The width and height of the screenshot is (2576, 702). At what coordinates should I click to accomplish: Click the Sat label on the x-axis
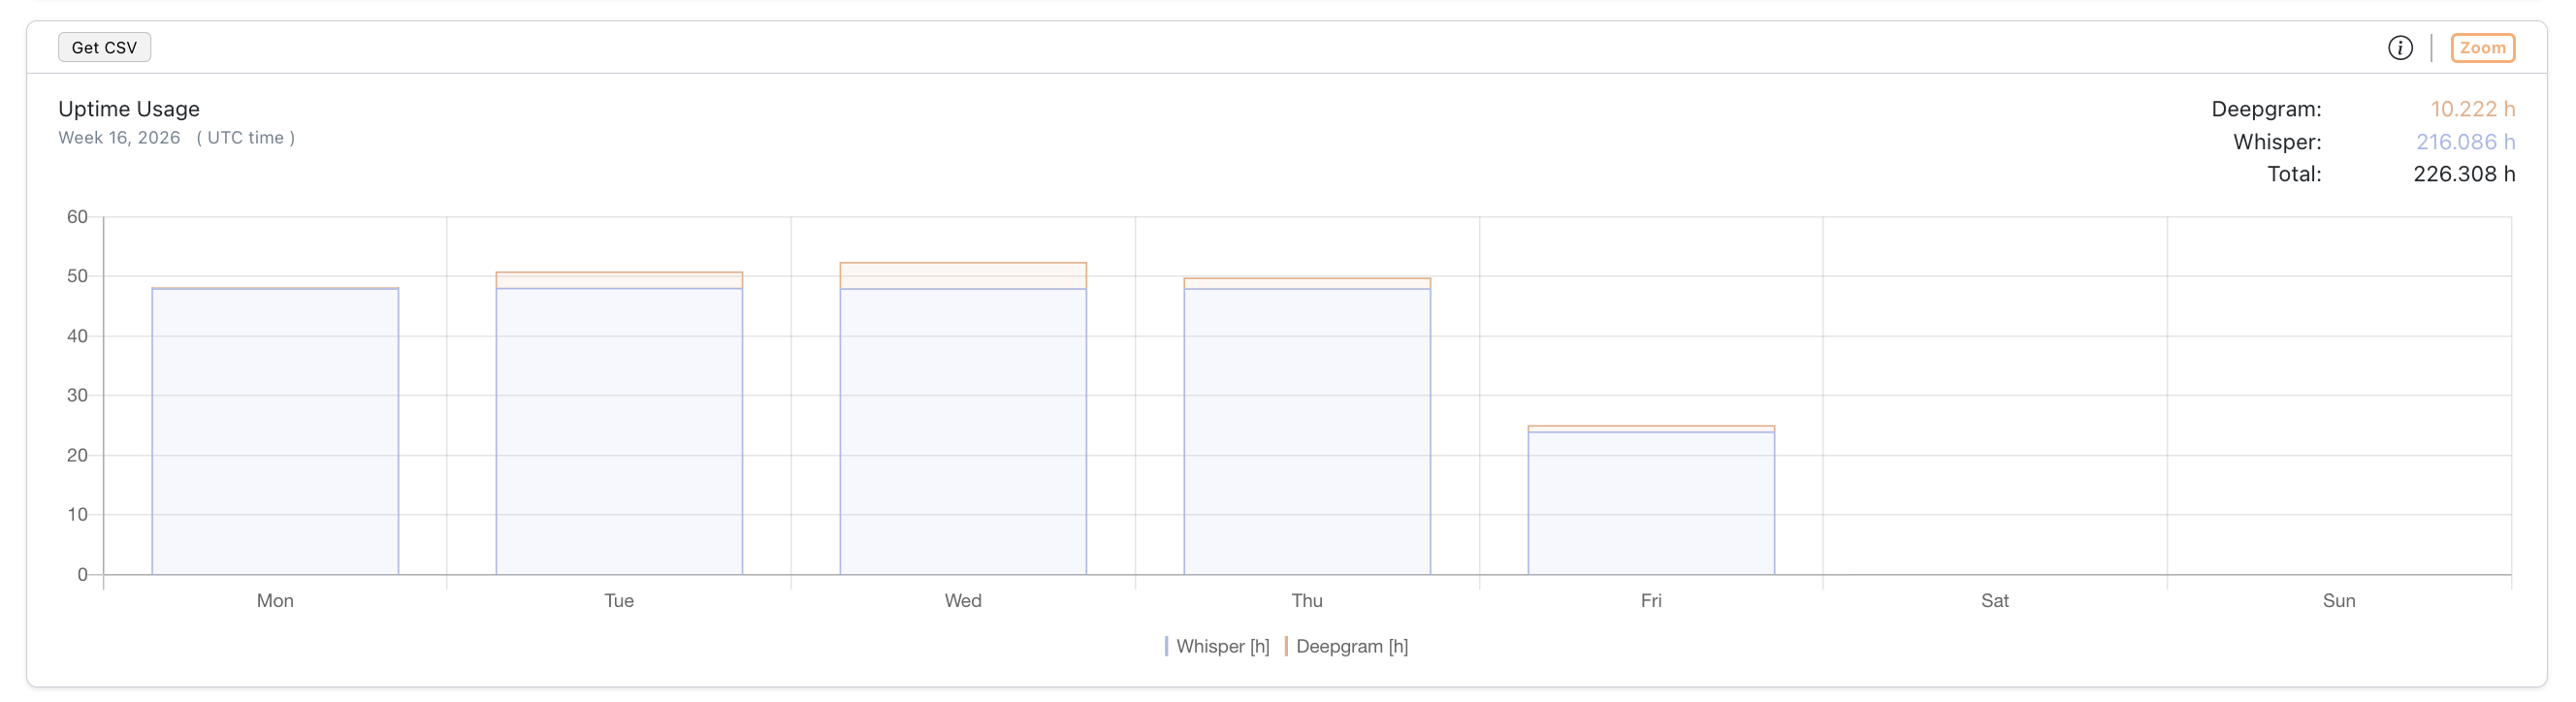1994,600
